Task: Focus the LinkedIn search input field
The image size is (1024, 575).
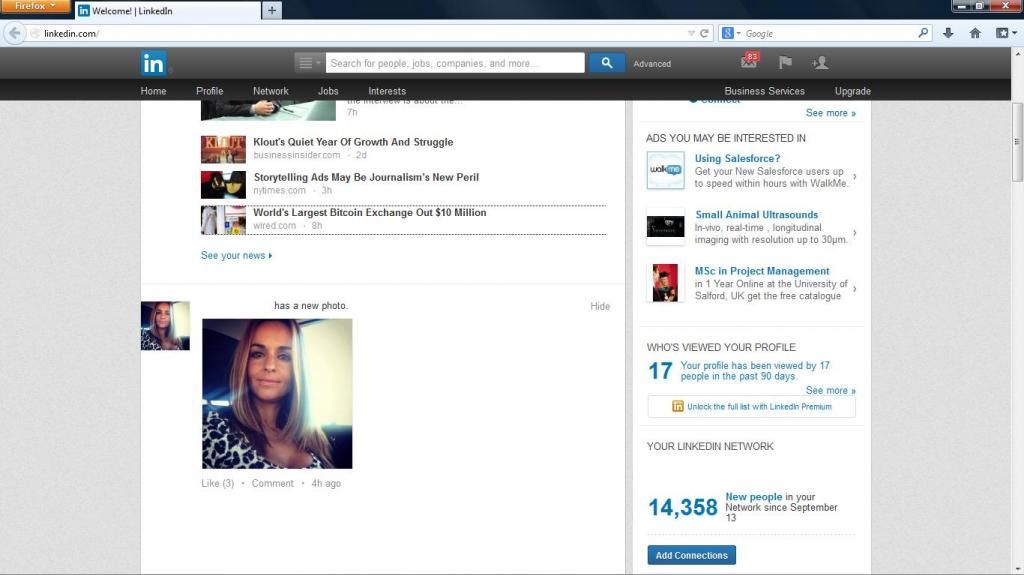Action: pos(455,63)
